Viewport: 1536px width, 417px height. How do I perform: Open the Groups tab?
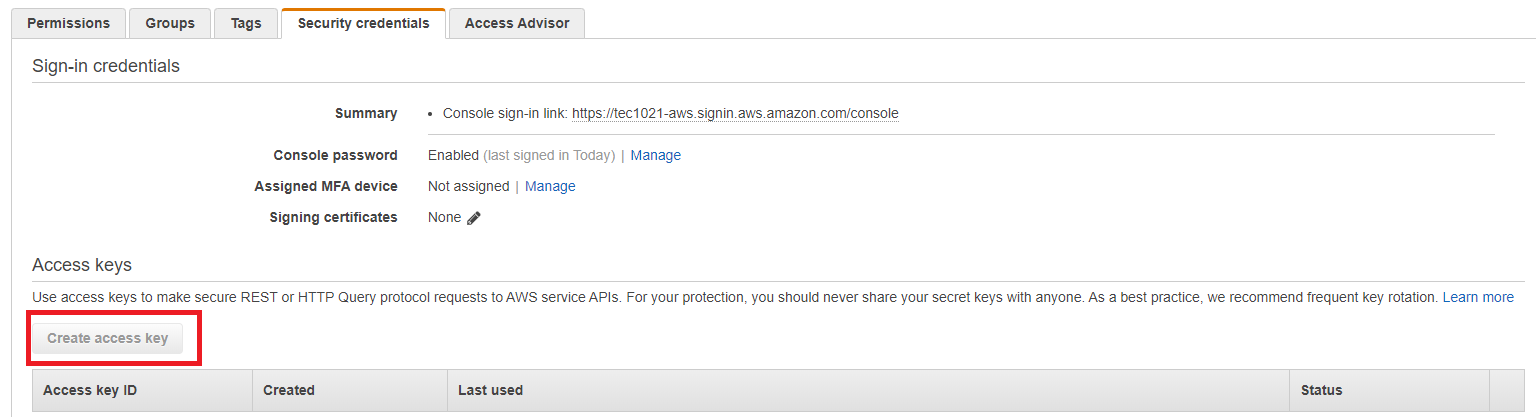pos(170,23)
